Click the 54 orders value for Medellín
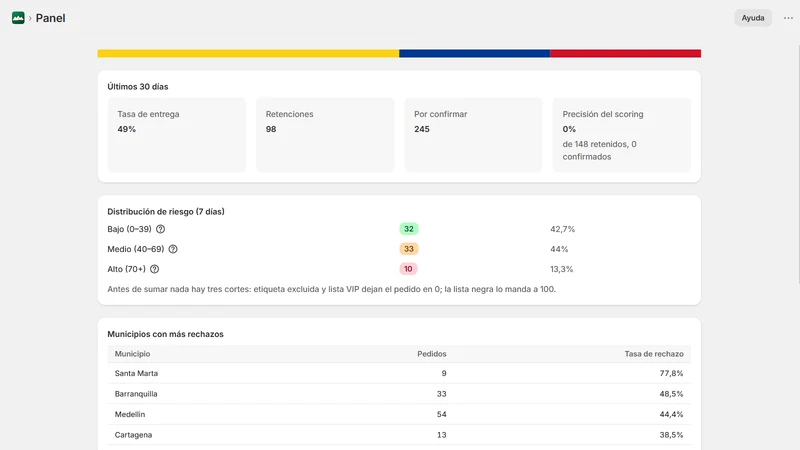This screenshot has height=450, width=800. point(441,414)
